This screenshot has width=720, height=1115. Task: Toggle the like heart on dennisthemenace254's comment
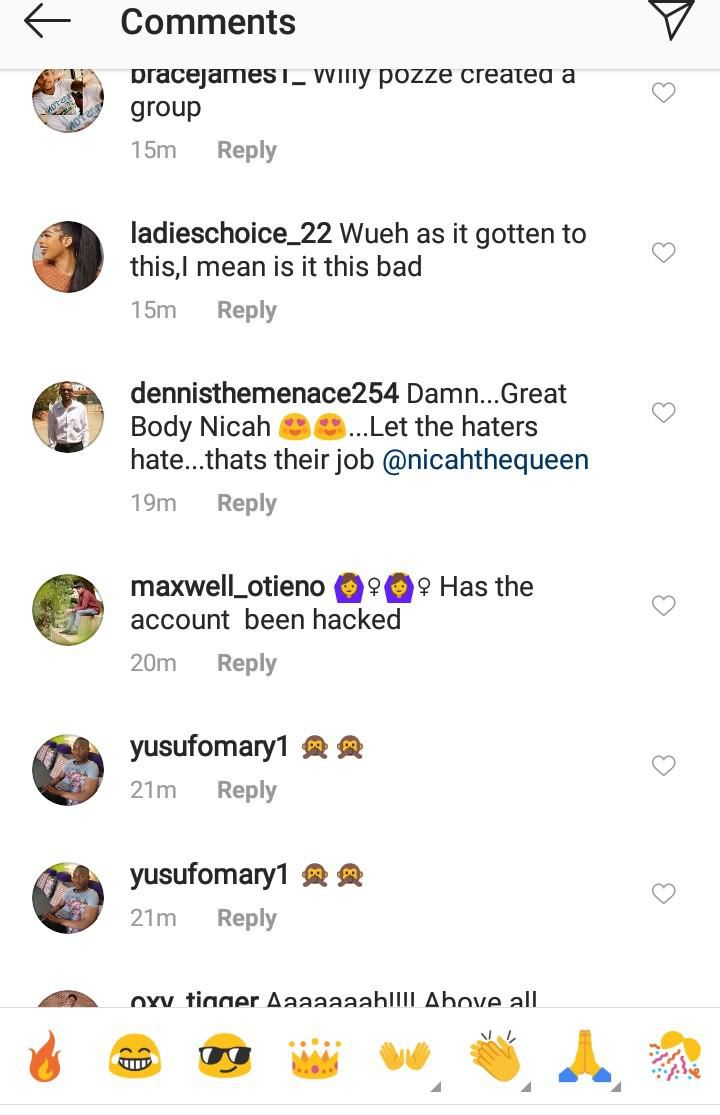tap(663, 413)
